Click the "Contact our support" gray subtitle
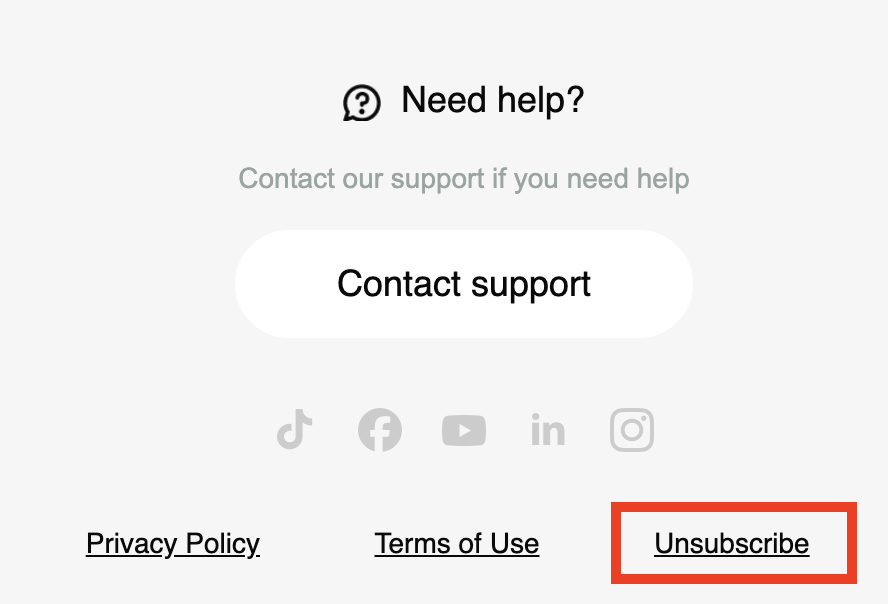 pyautogui.click(x=464, y=180)
